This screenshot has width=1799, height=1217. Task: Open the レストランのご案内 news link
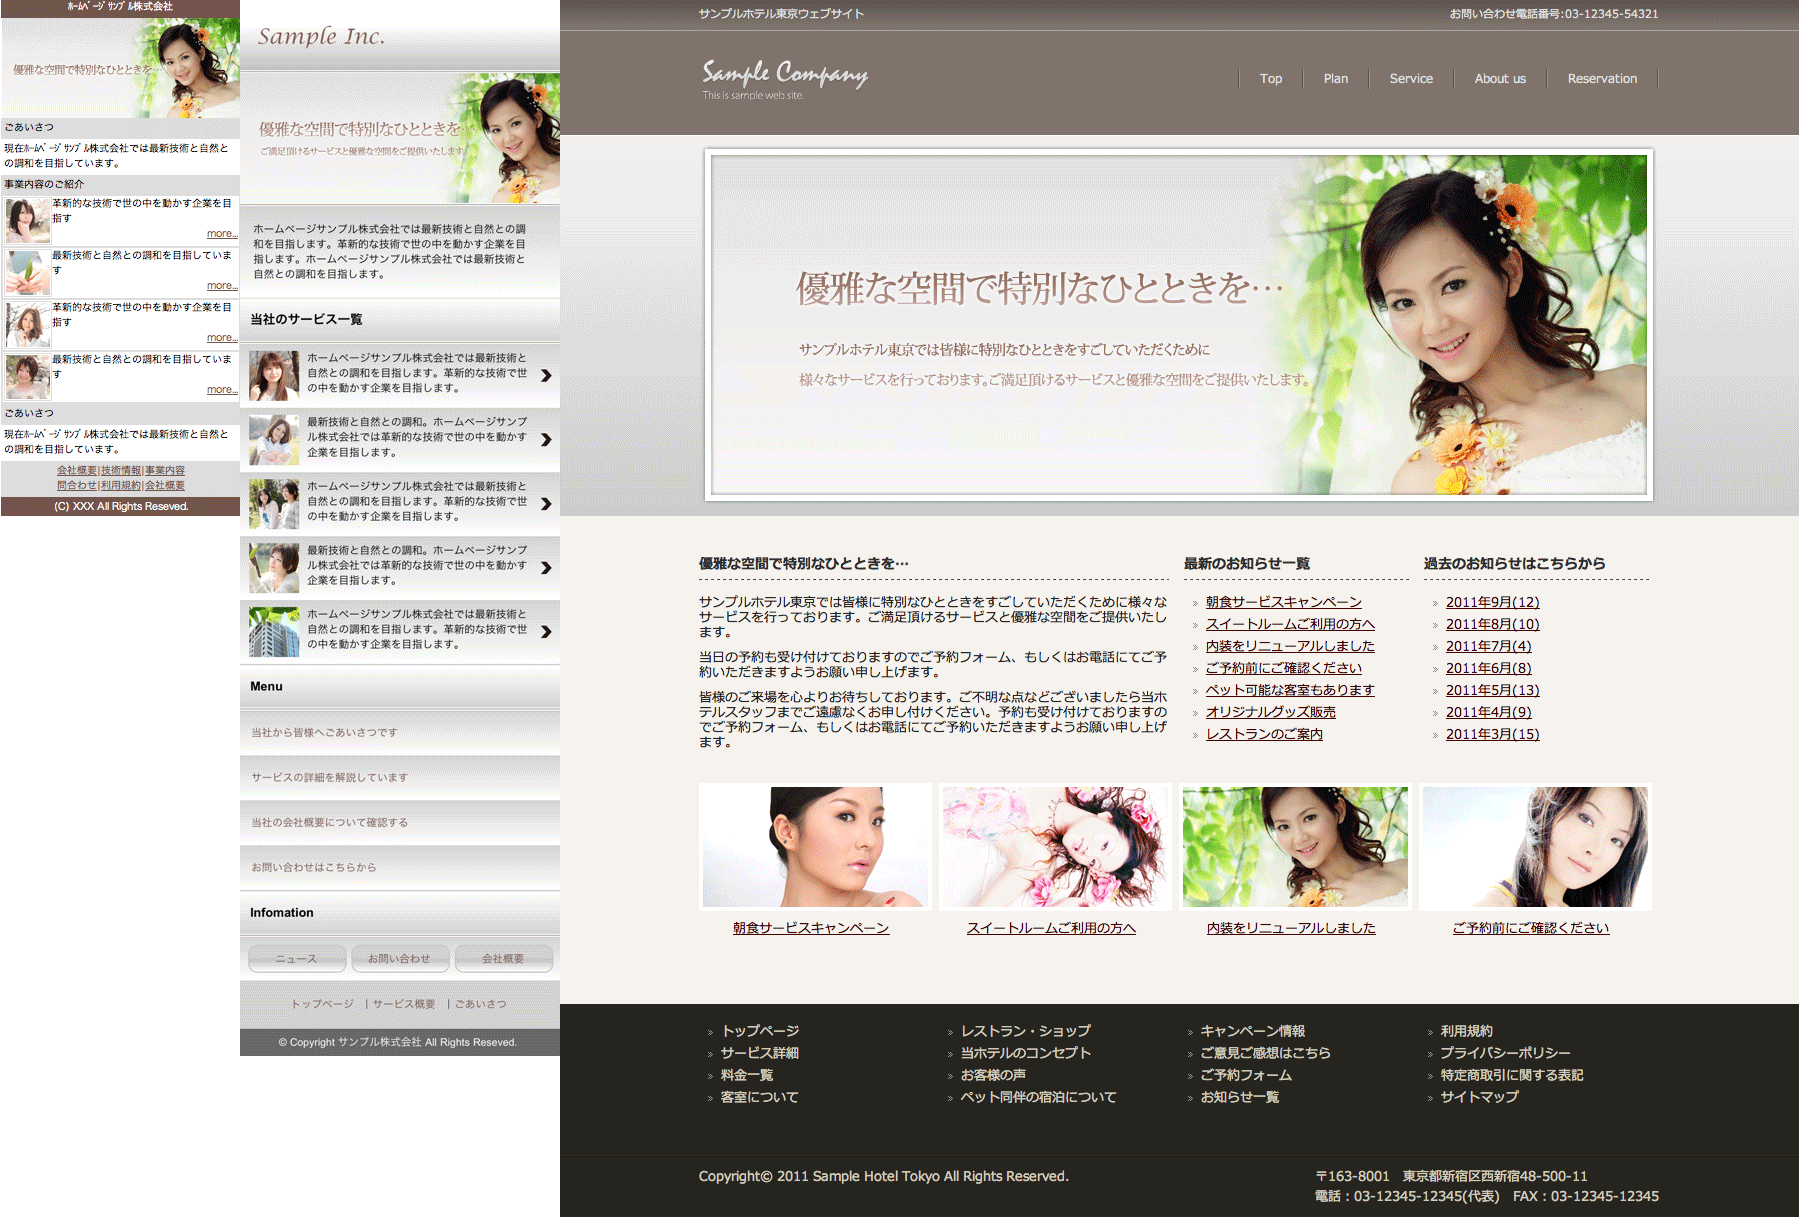pyautogui.click(x=1264, y=734)
